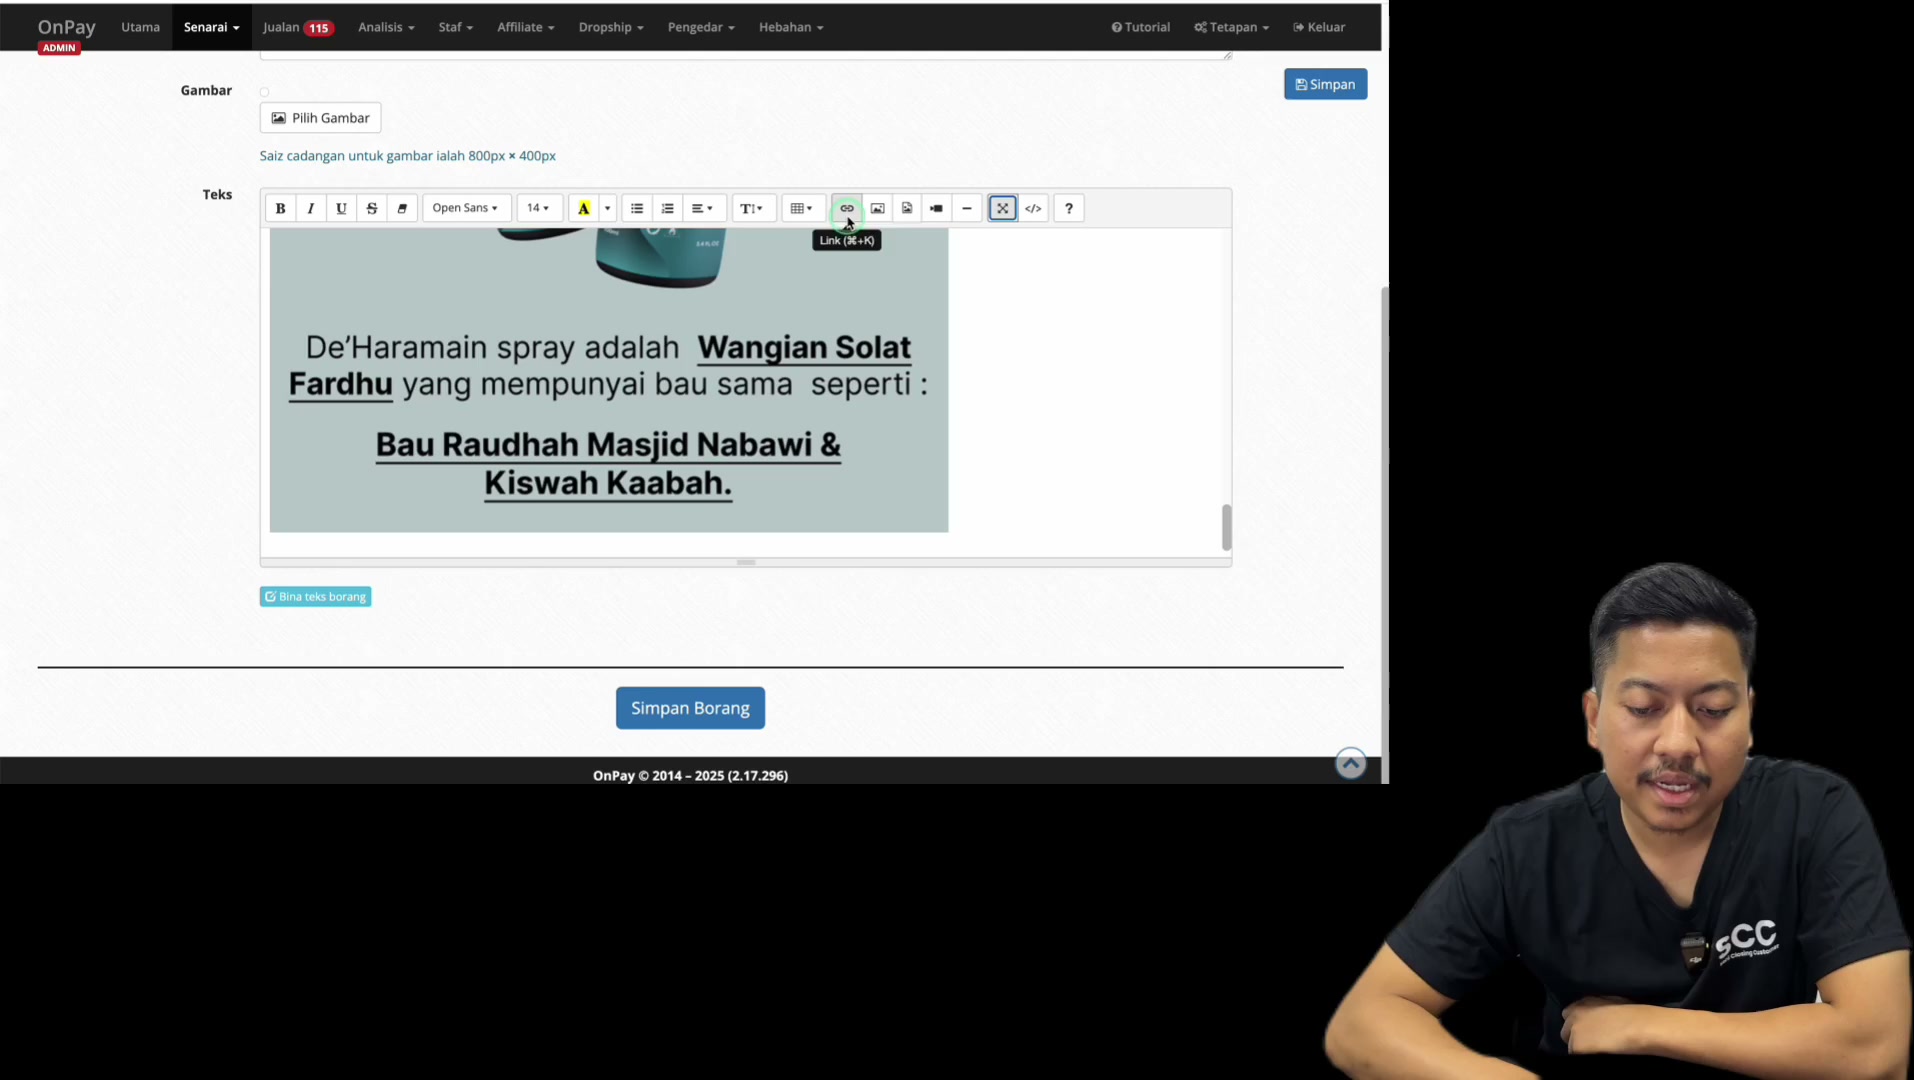This screenshot has height=1080, width=1914.
Task: Open the color palette dropdown arrow
Action: (608, 208)
